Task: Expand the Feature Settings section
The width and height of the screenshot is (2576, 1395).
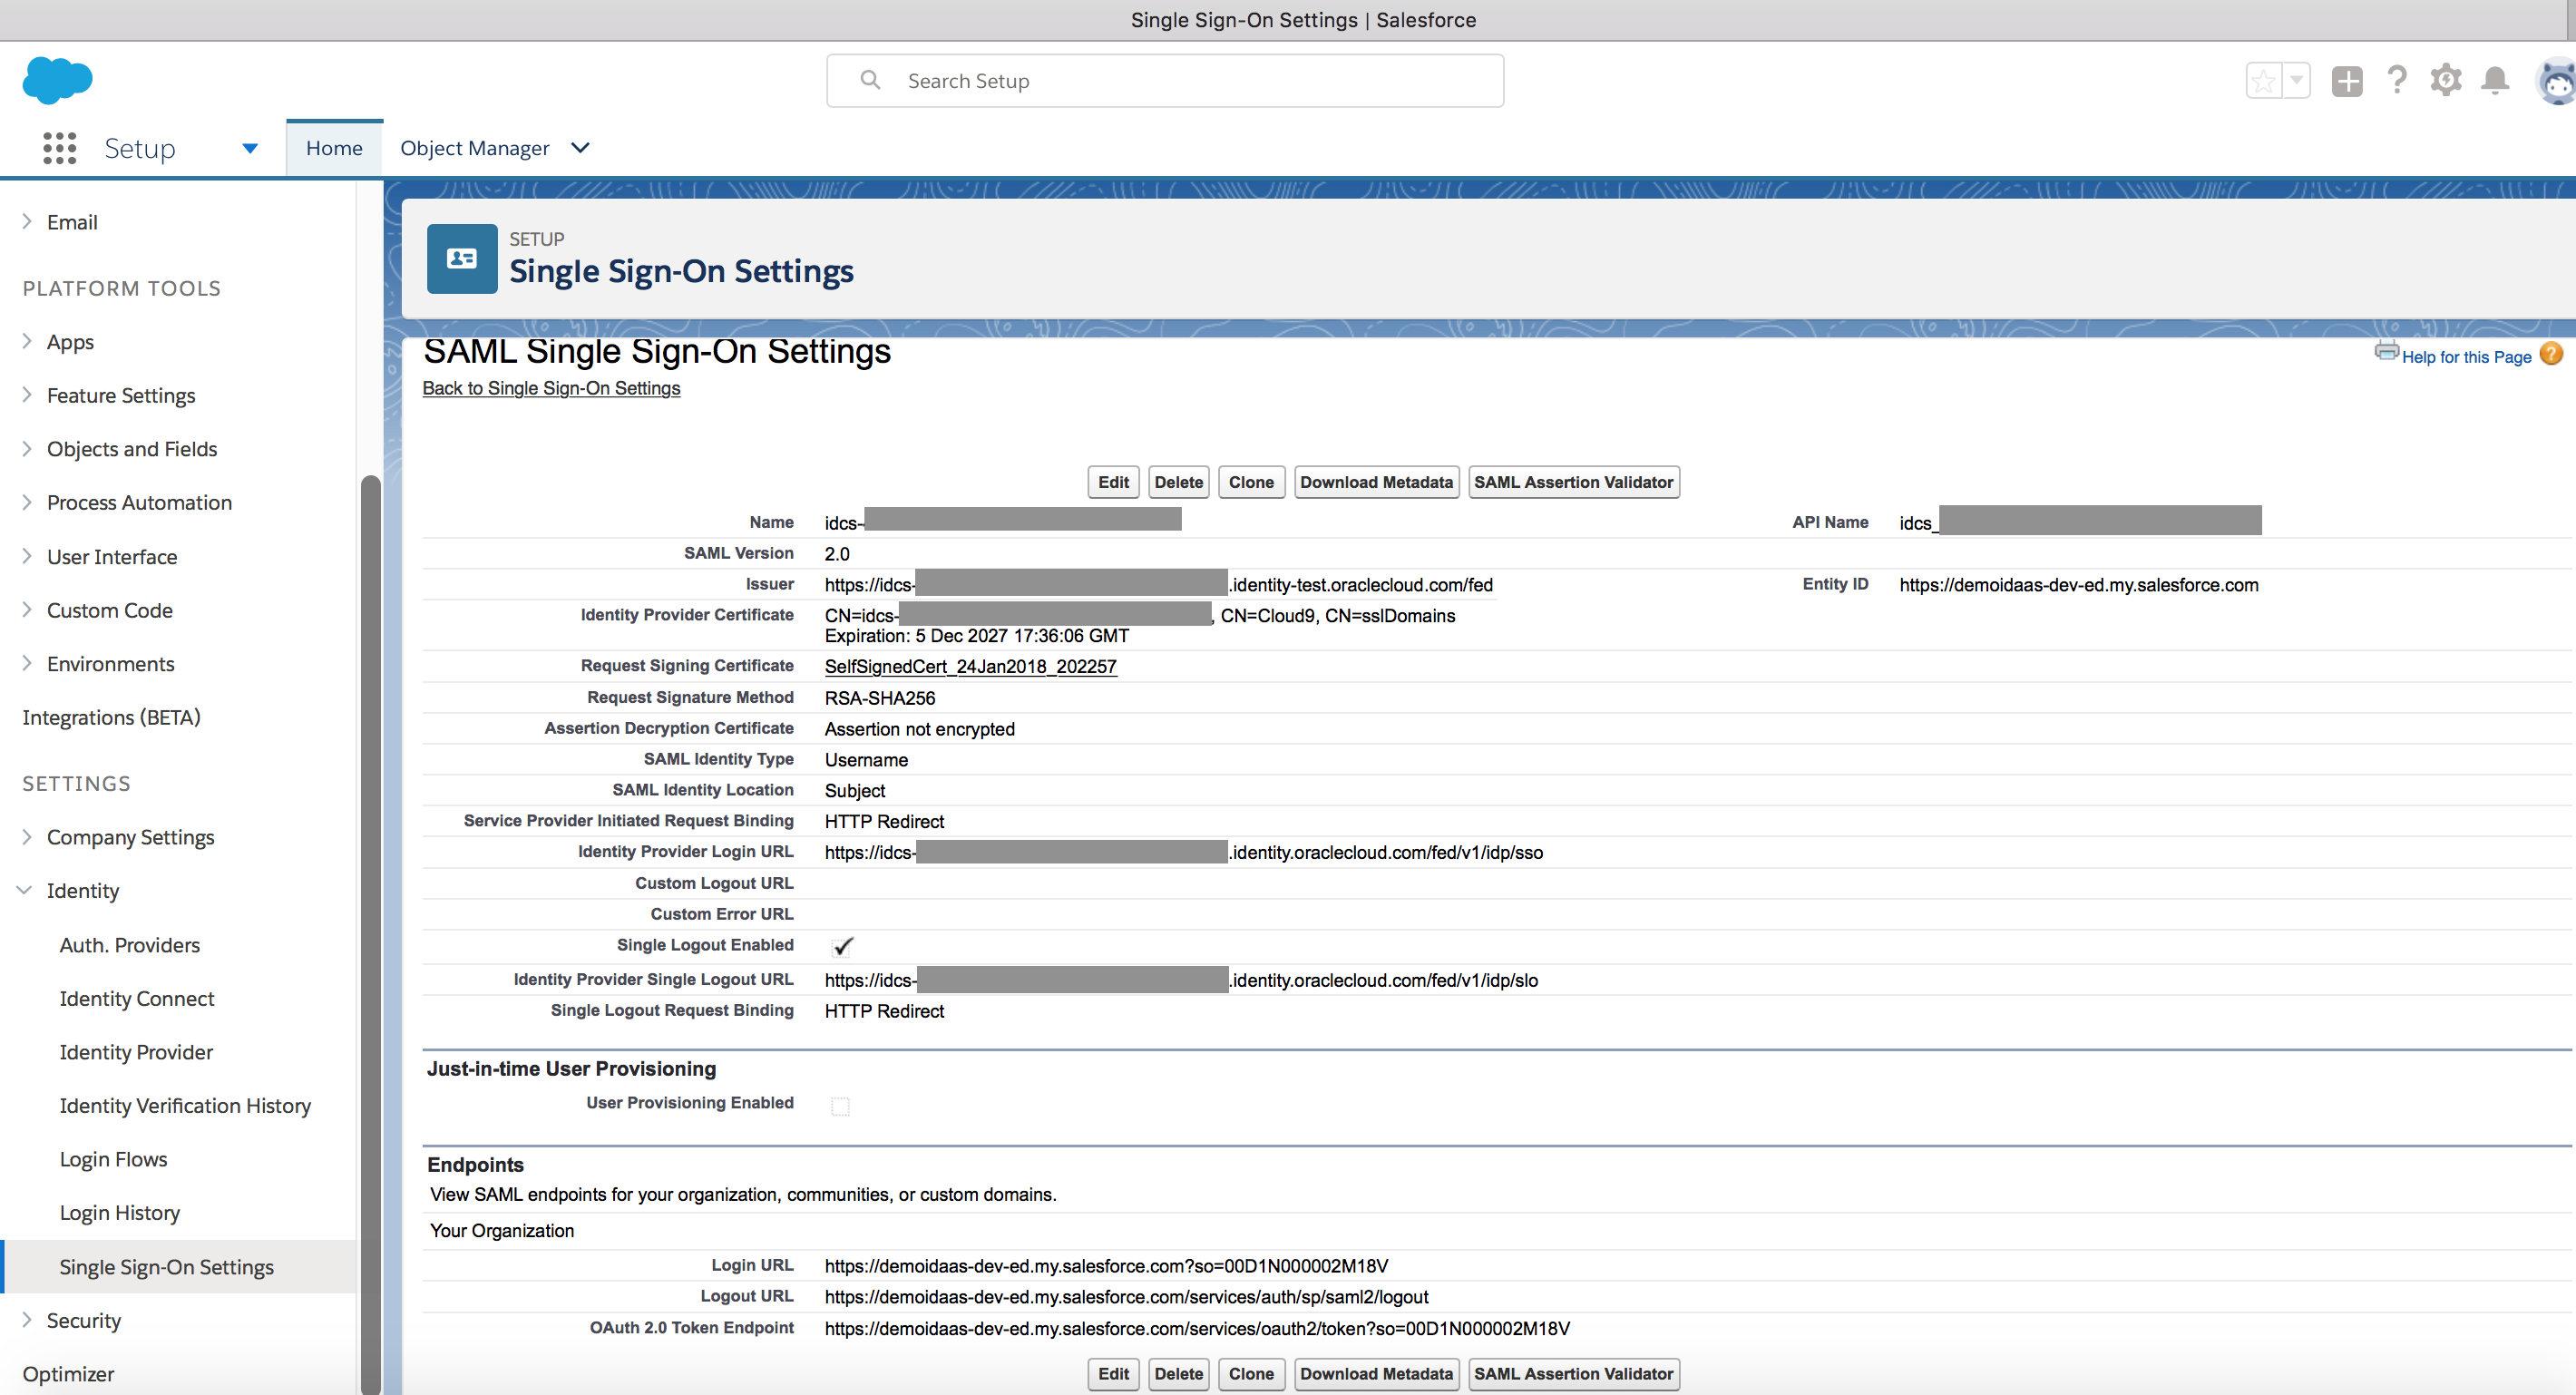Action: coord(26,396)
